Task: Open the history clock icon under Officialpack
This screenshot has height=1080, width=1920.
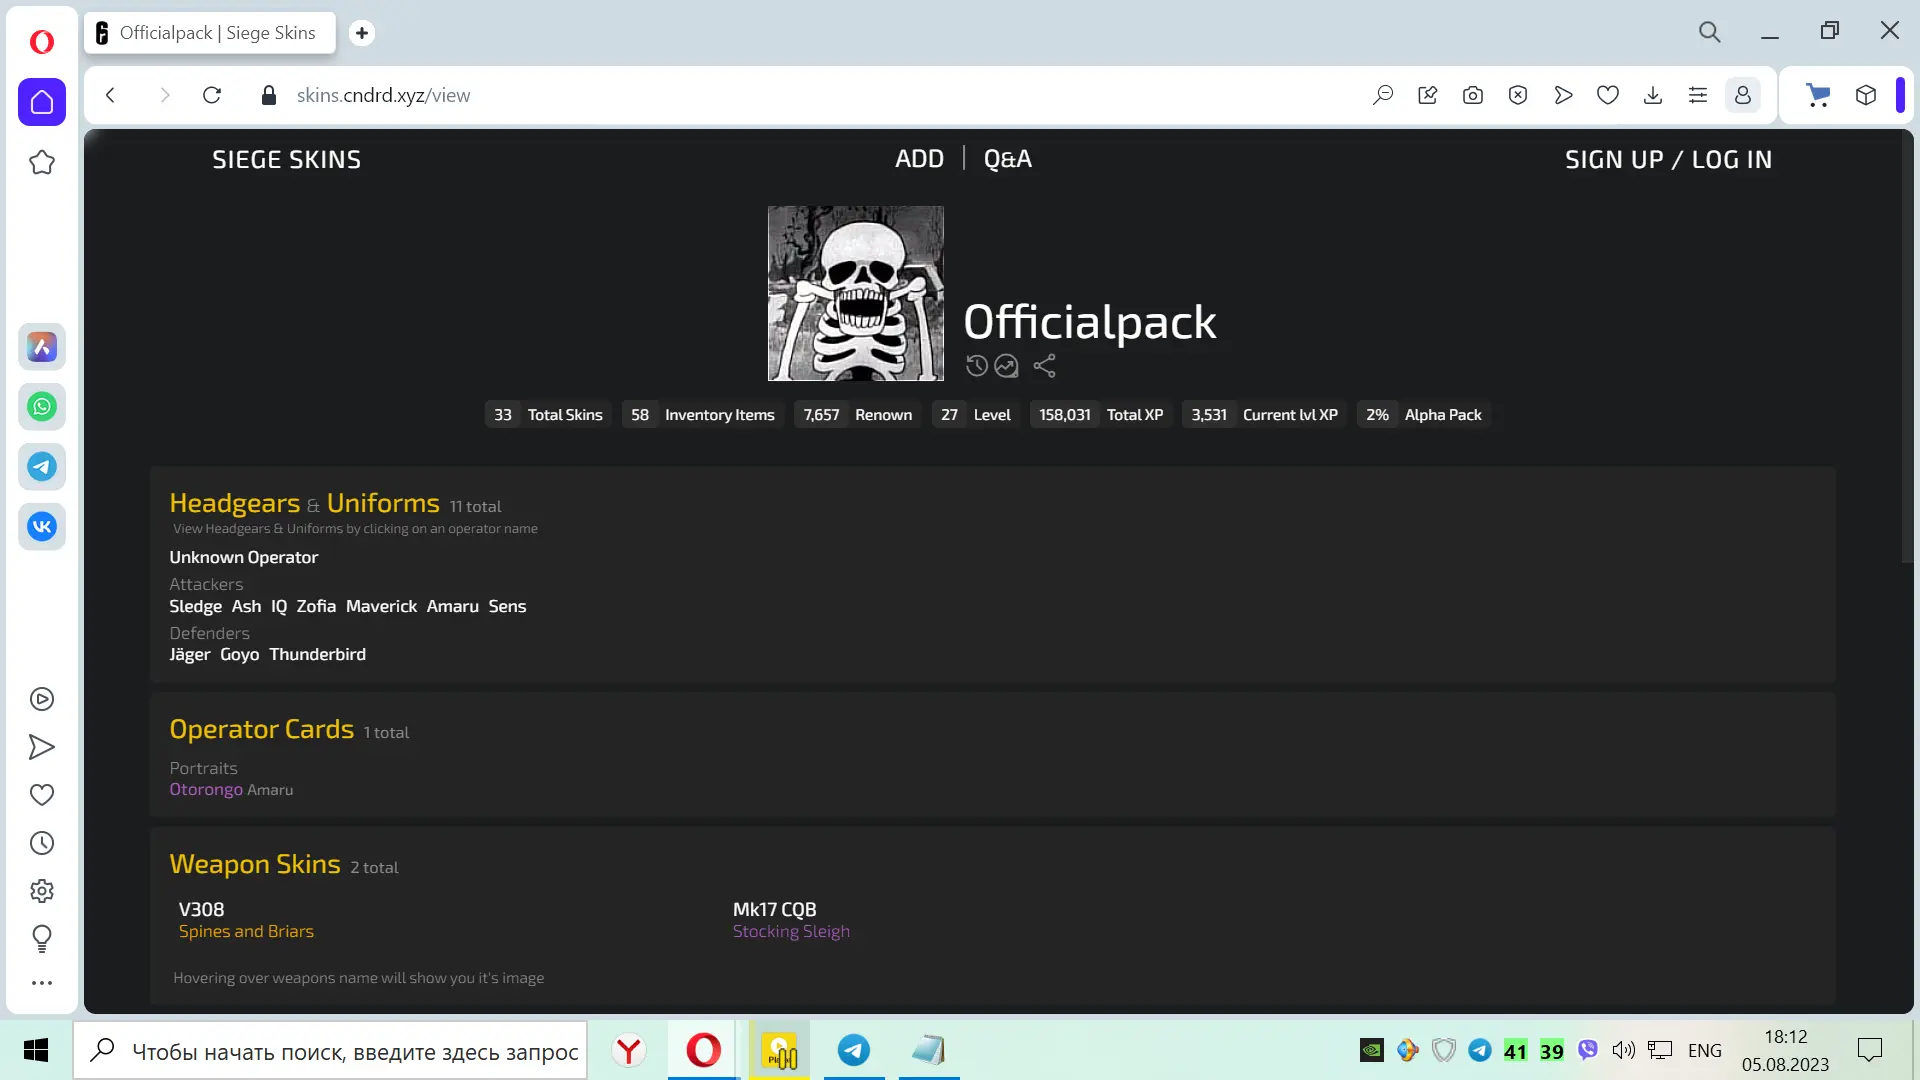Action: 977,366
